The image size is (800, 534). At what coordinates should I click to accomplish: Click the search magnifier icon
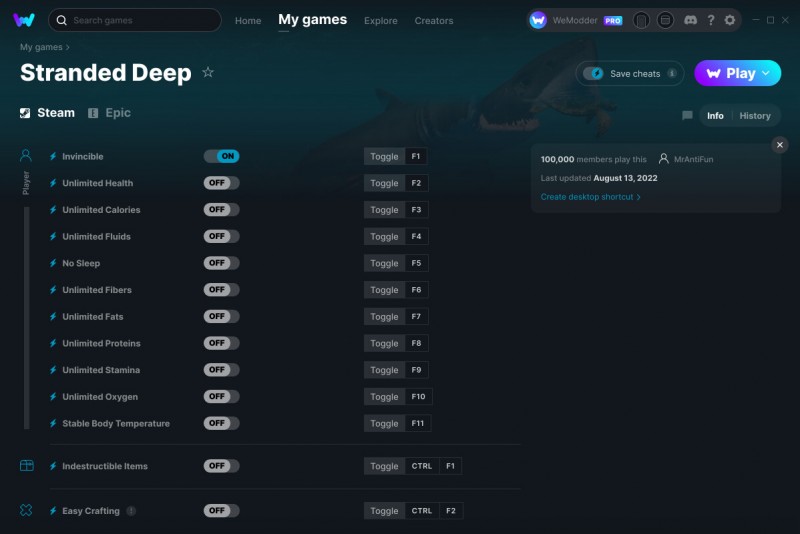(62, 20)
